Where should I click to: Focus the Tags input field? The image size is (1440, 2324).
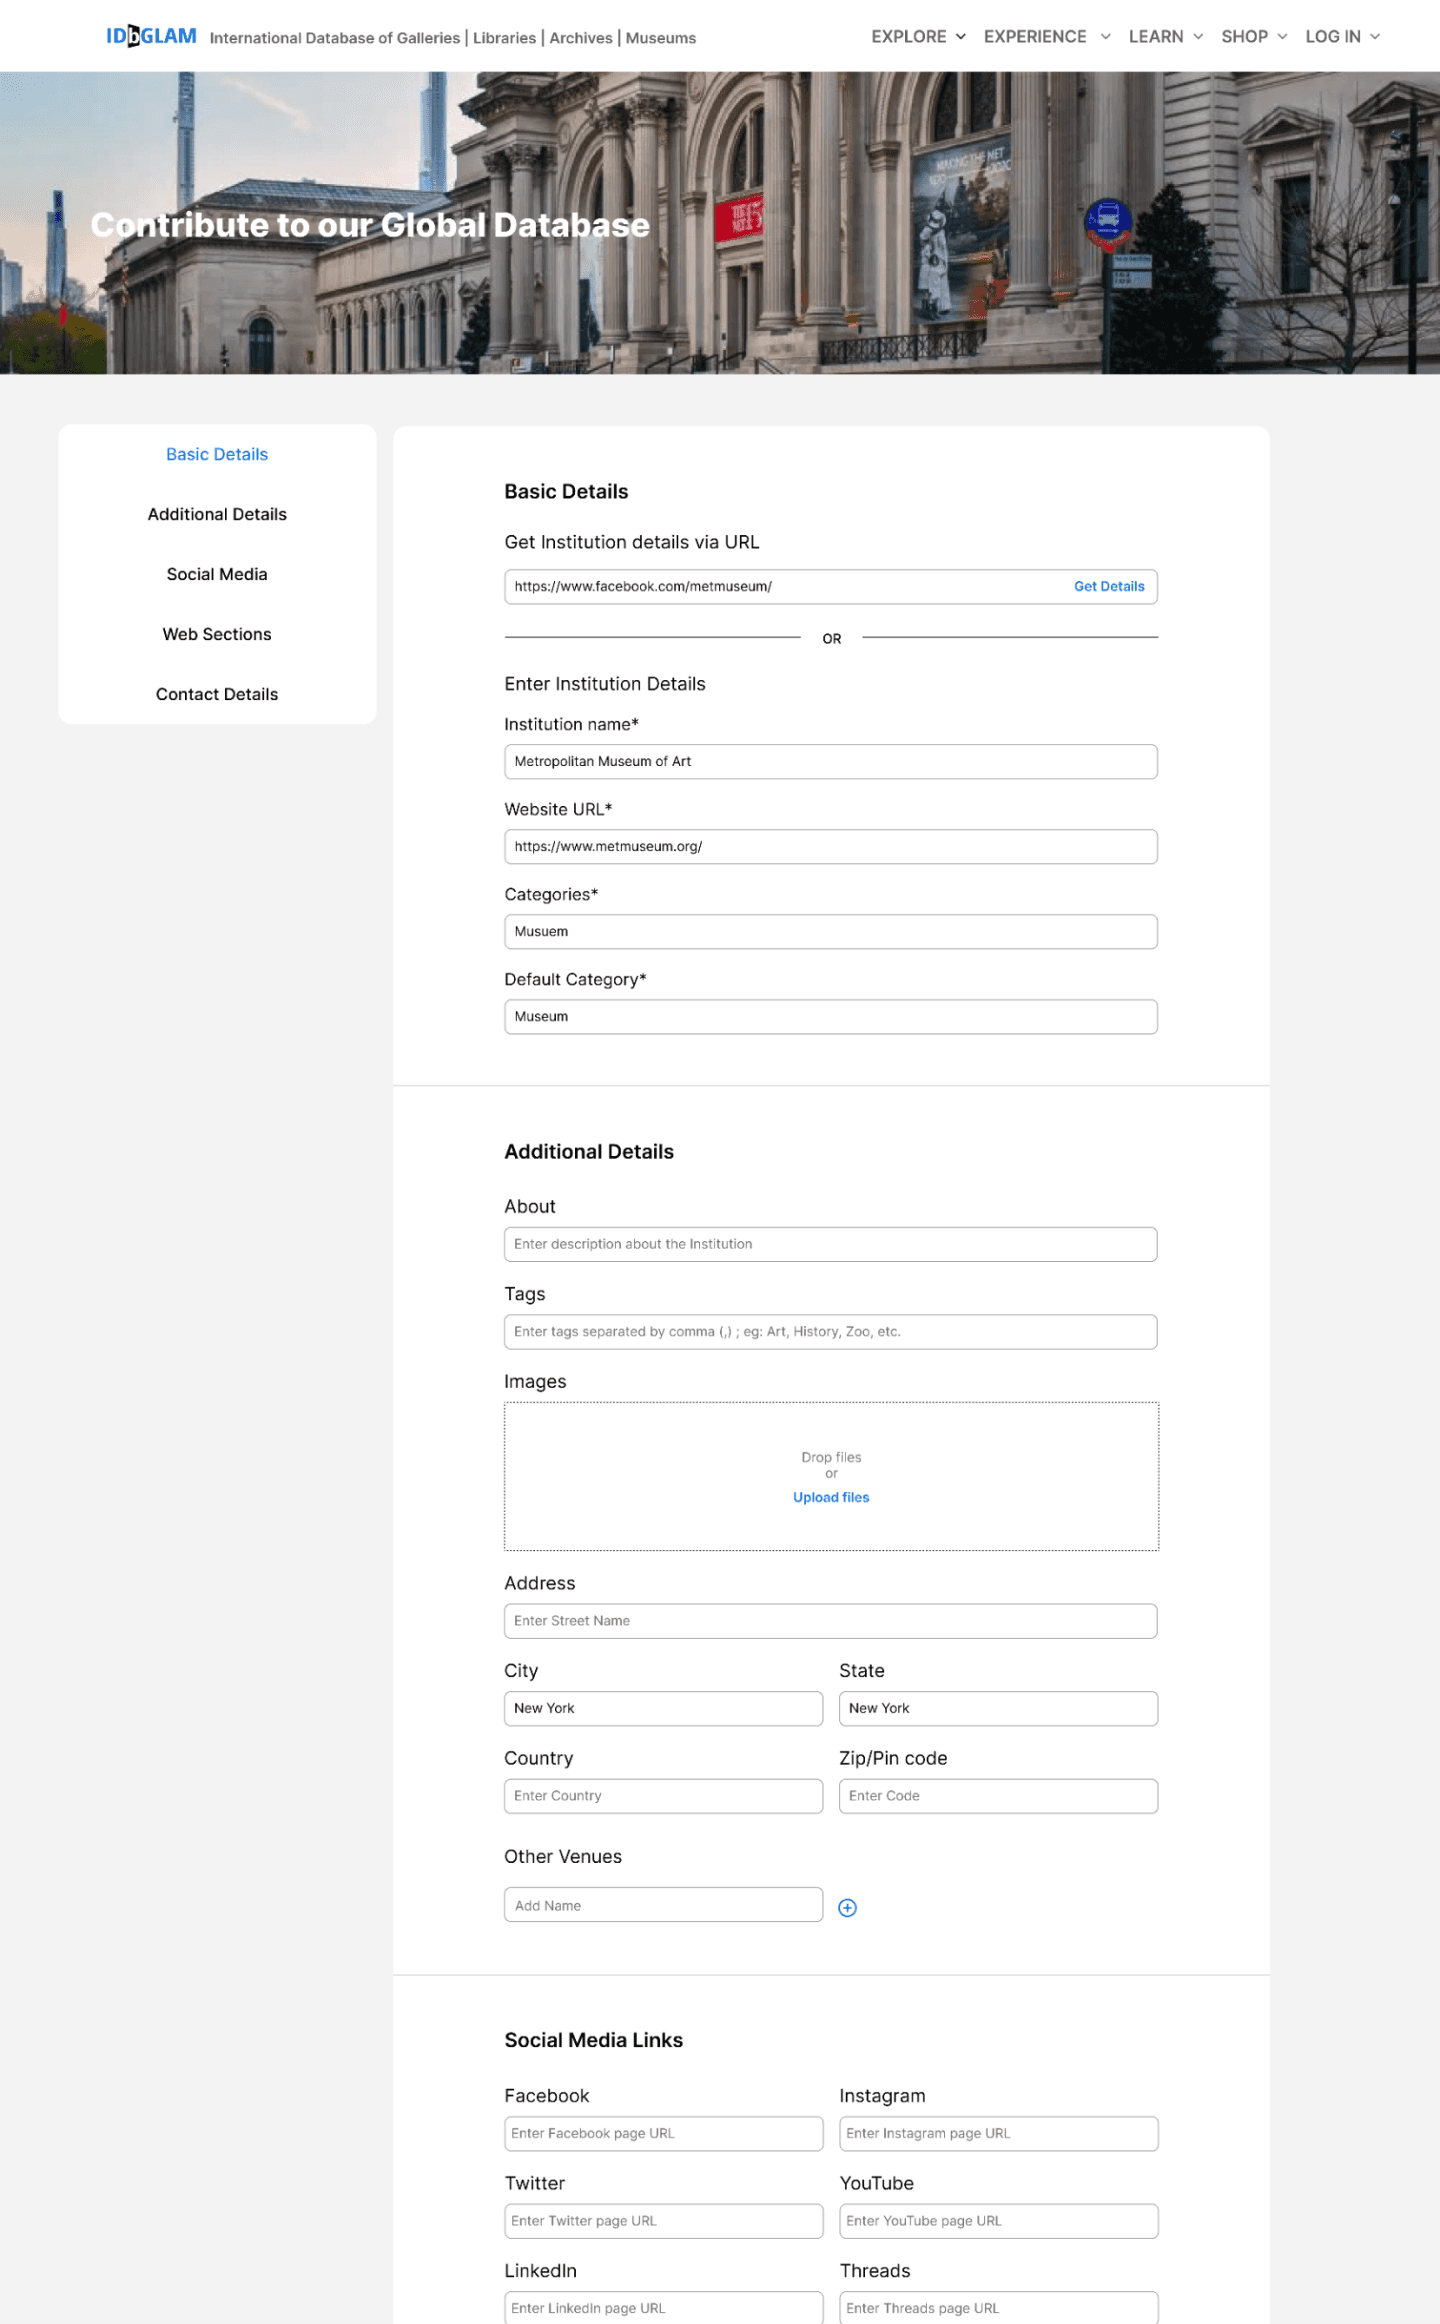(831, 1332)
